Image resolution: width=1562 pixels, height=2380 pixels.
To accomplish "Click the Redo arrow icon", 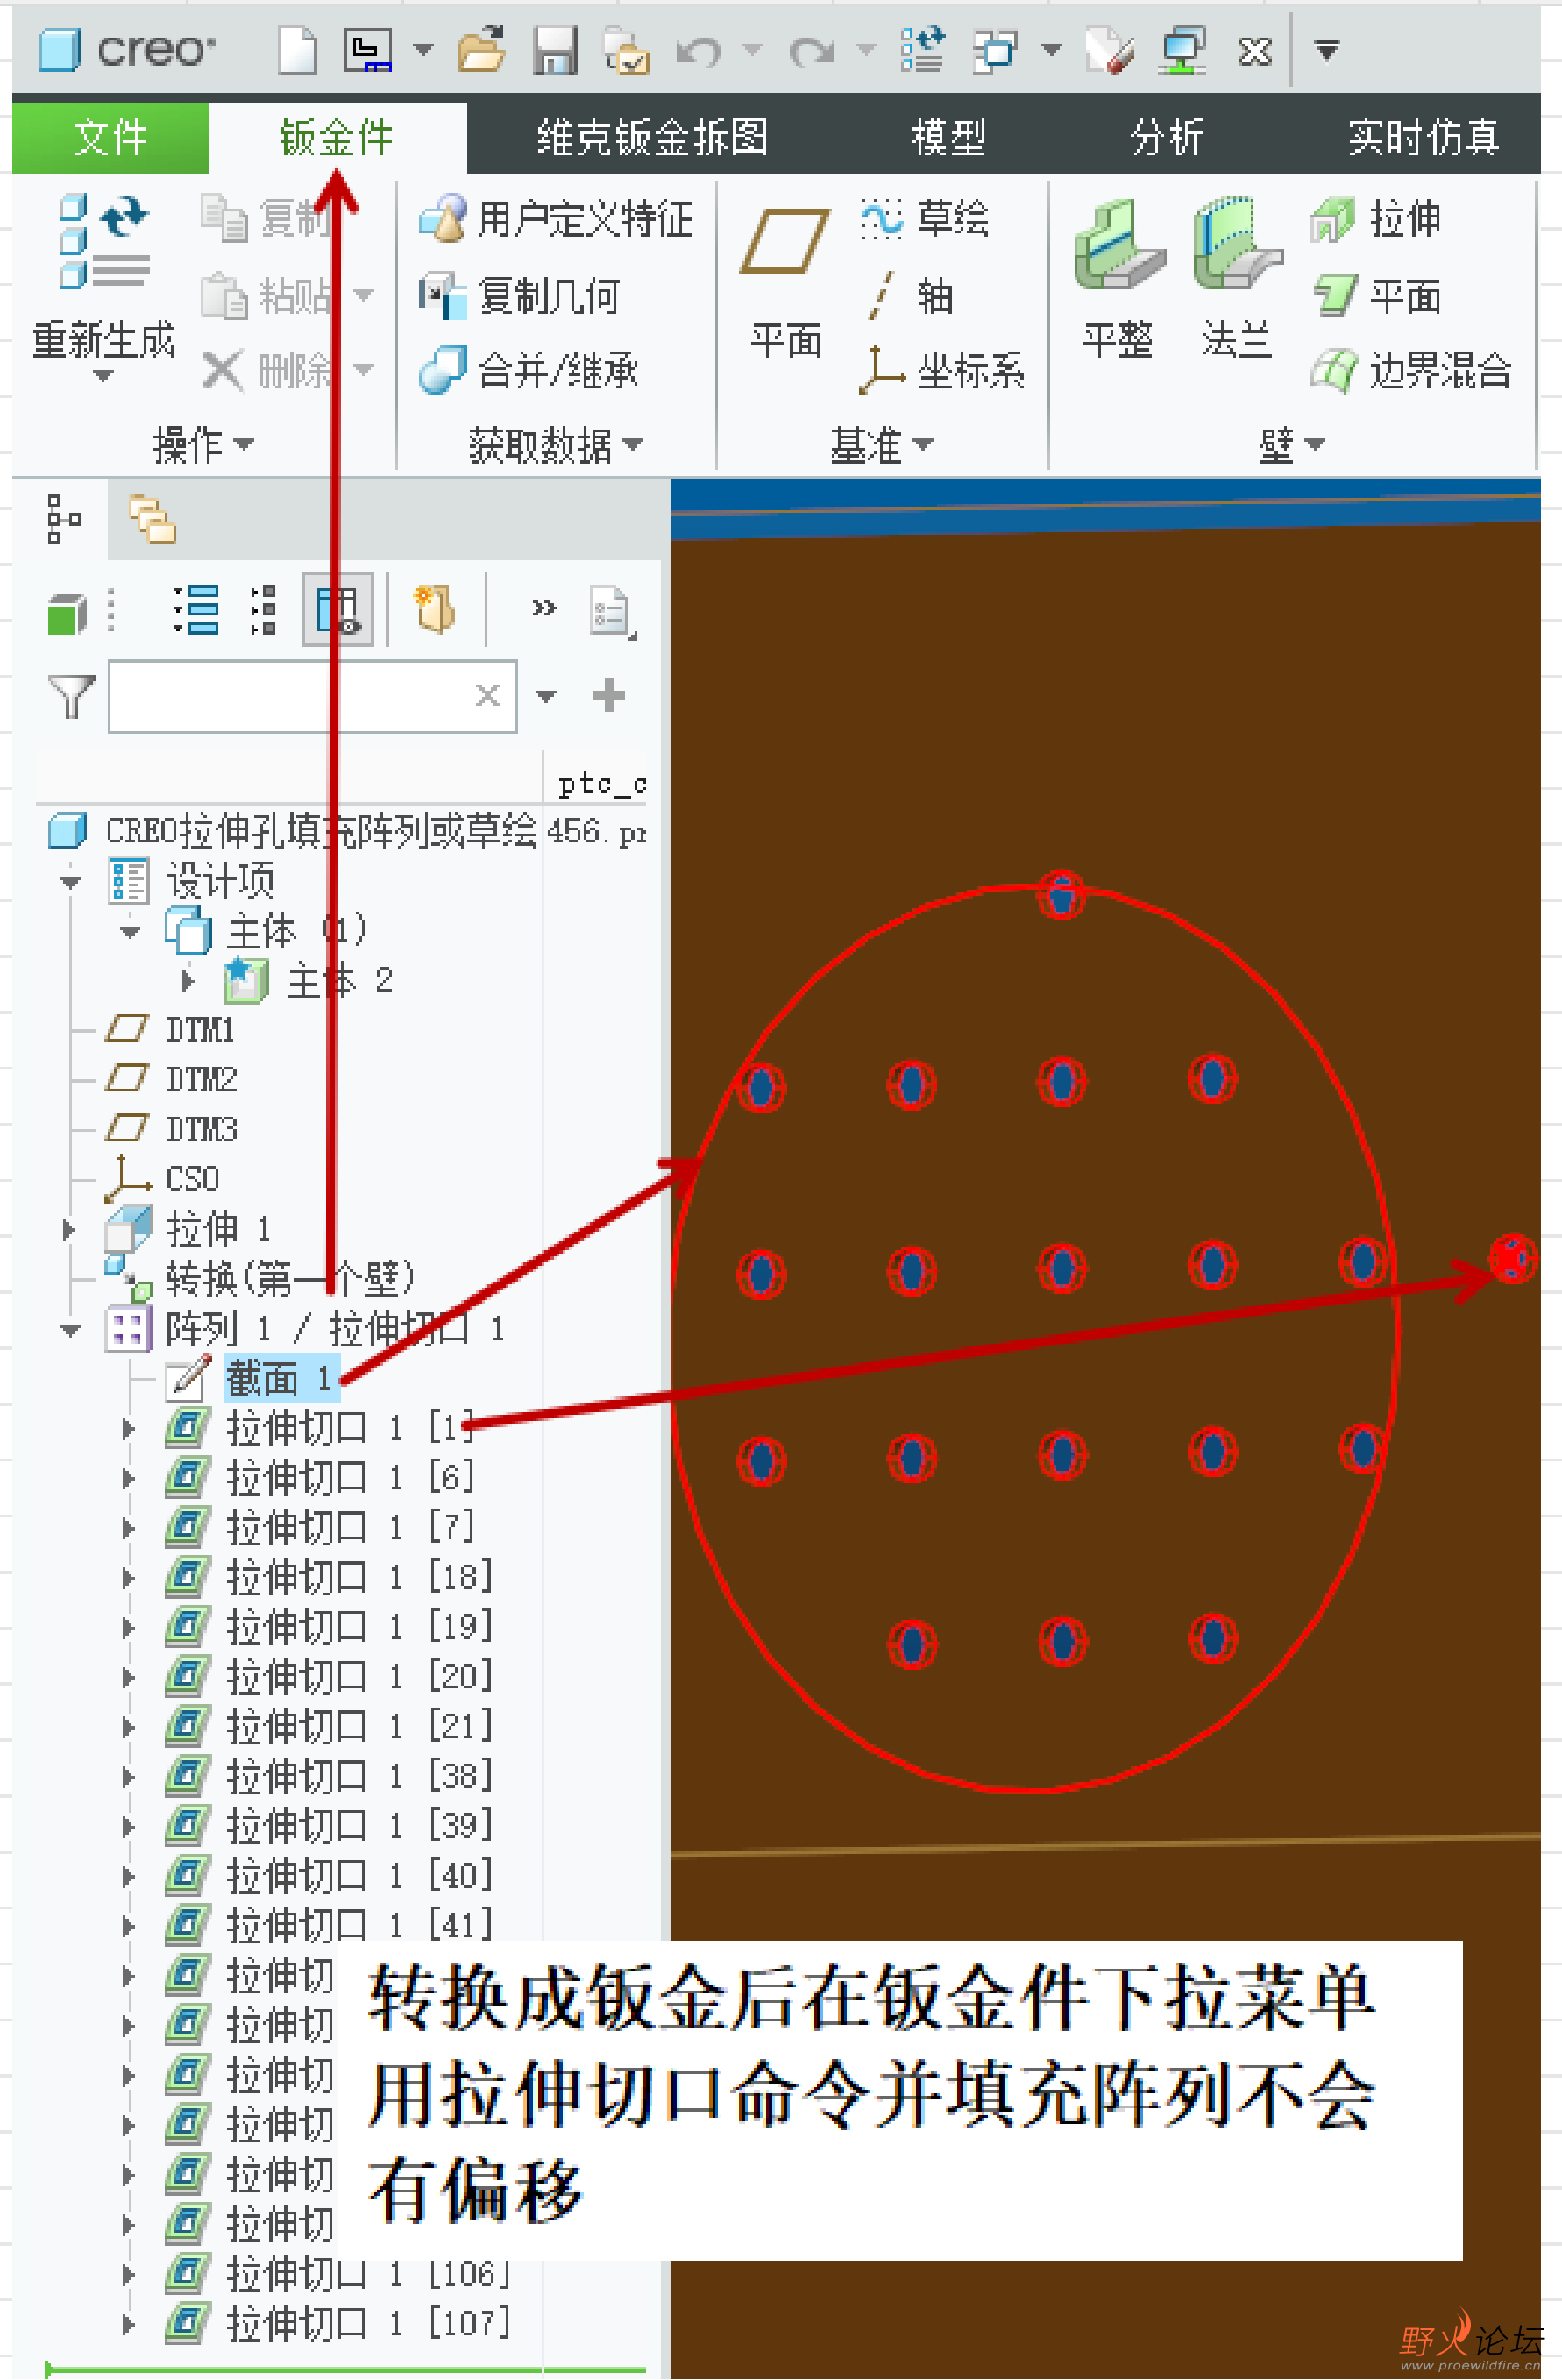I will pos(811,50).
